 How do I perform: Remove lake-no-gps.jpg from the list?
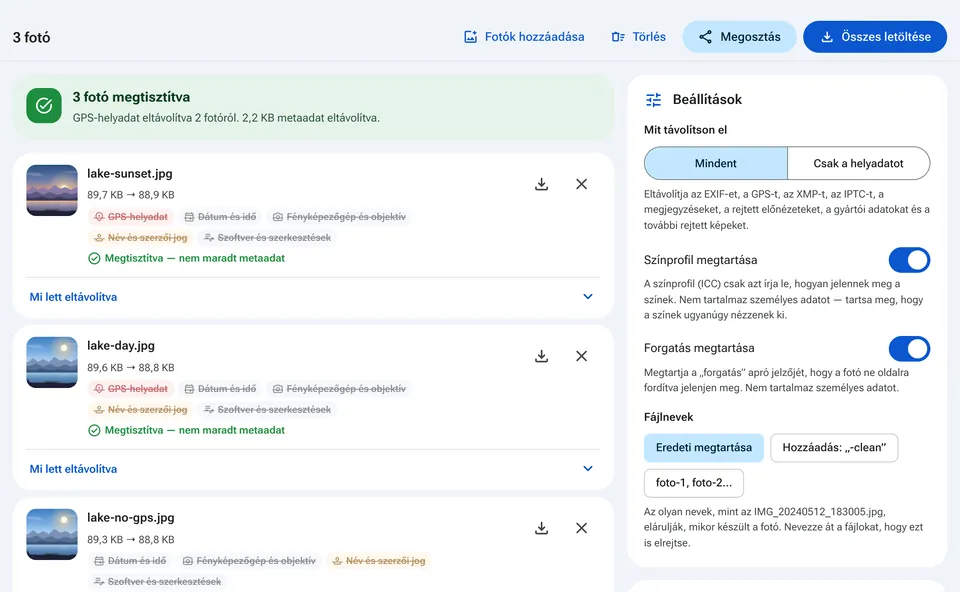[x=582, y=528]
